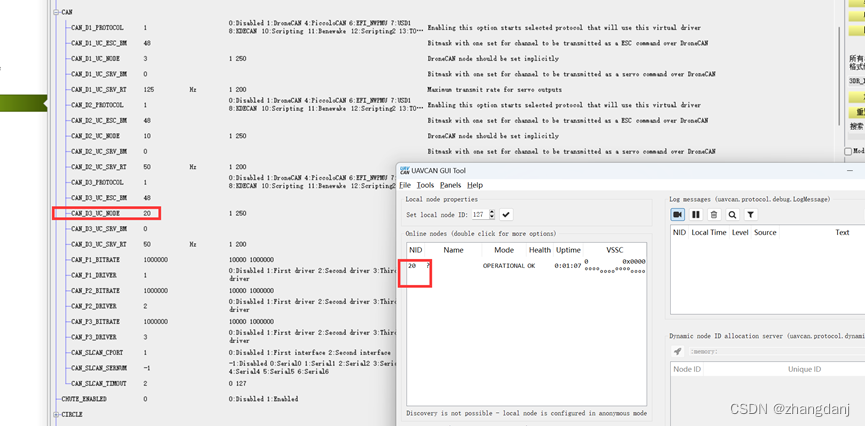Click OPERATIONAL mode cell of node 20

click(504, 265)
